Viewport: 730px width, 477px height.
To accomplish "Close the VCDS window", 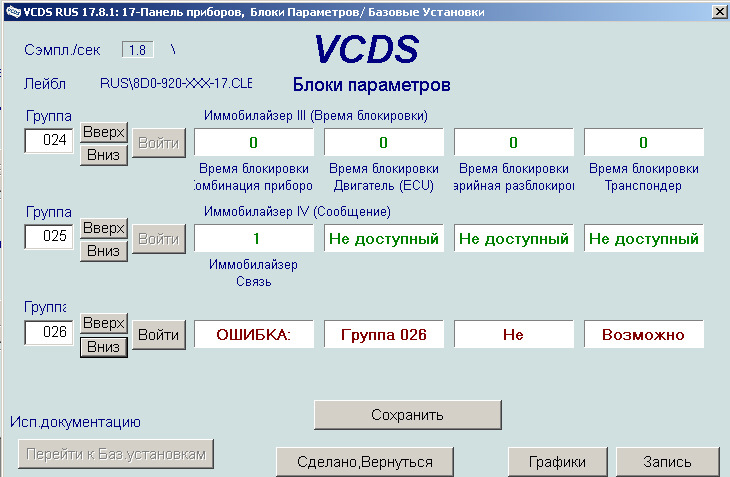I will [x=720, y=11].
